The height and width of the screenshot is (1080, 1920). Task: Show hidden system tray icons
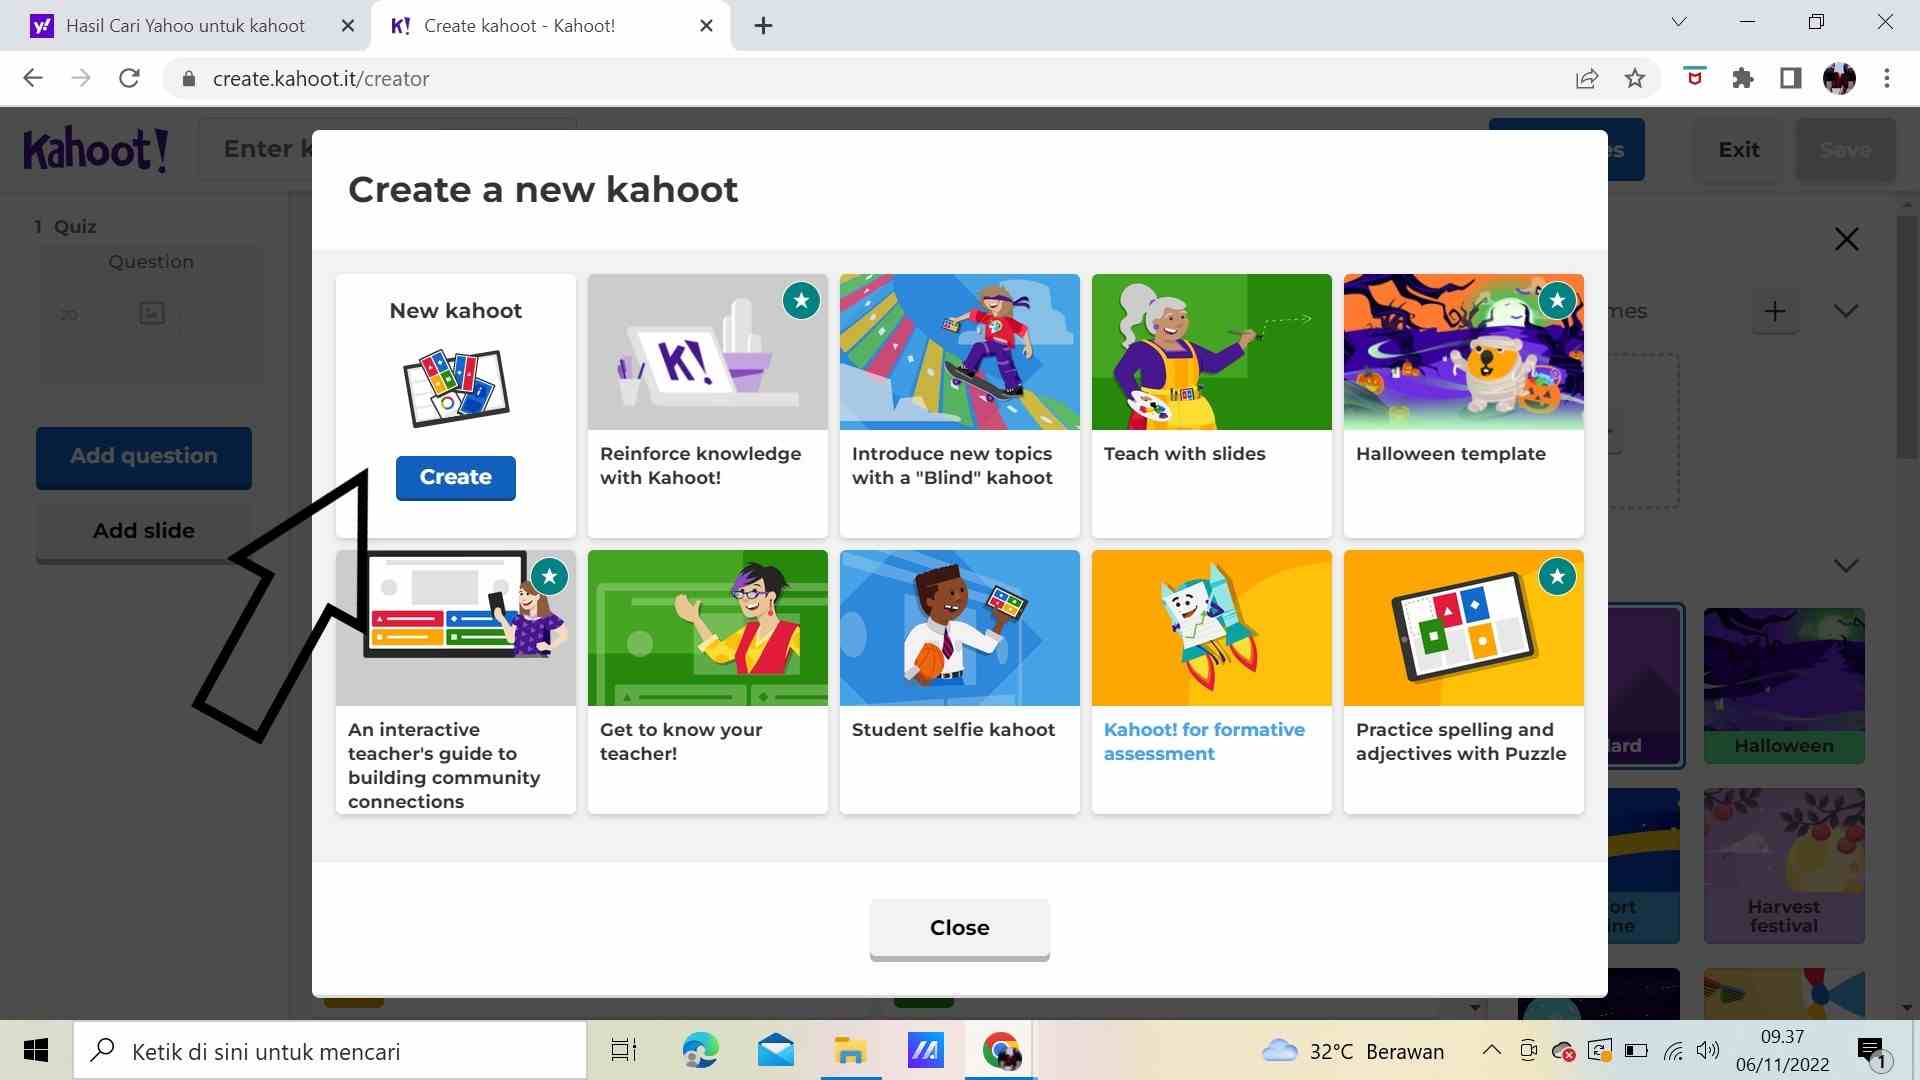pyautogui.click(x=1491, y=1050)
